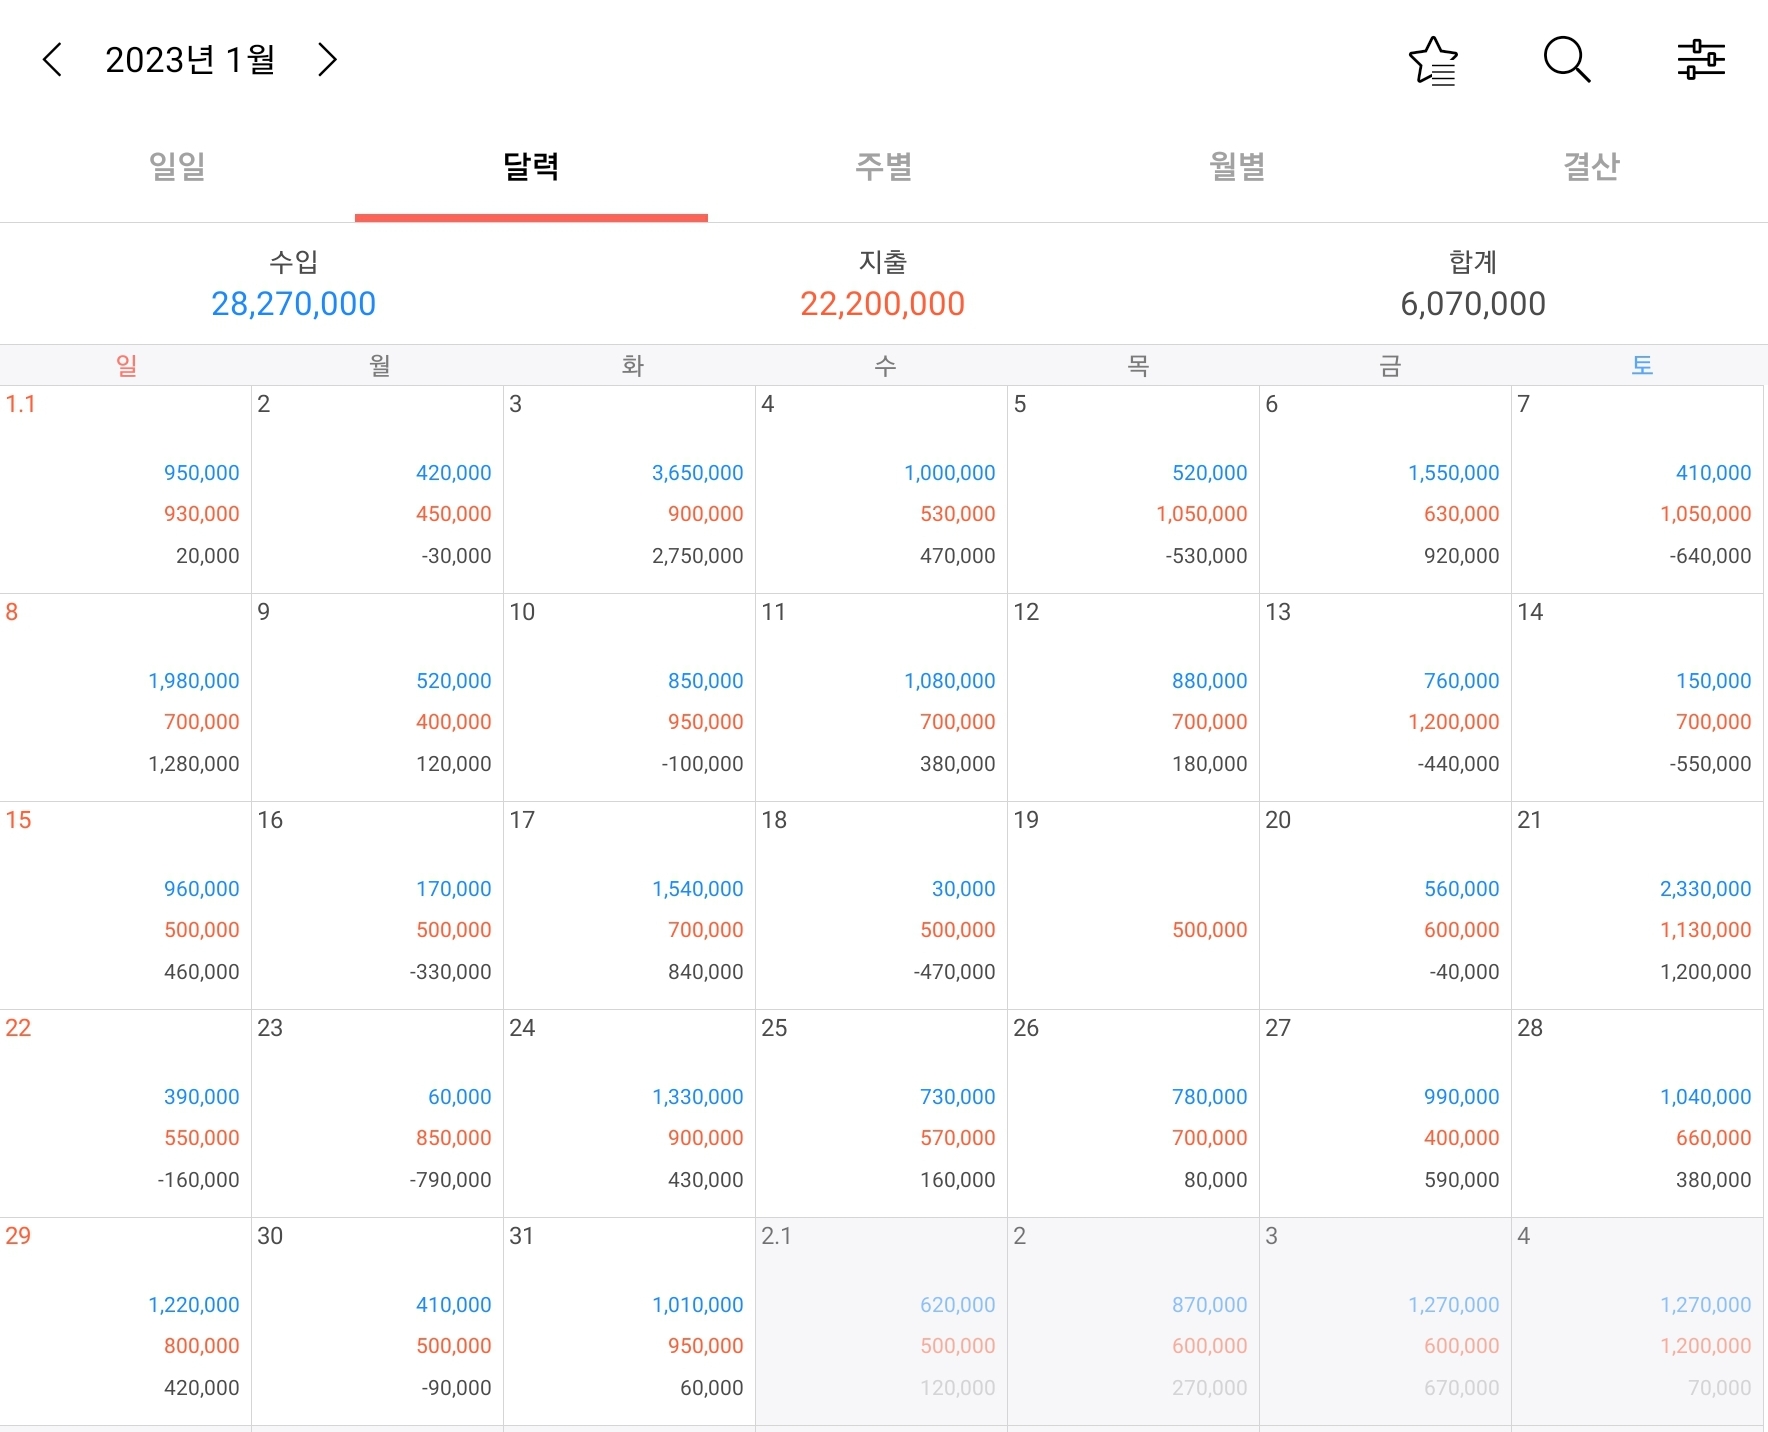
Task: Select the 일 weekday header
Action: point(126,365)
